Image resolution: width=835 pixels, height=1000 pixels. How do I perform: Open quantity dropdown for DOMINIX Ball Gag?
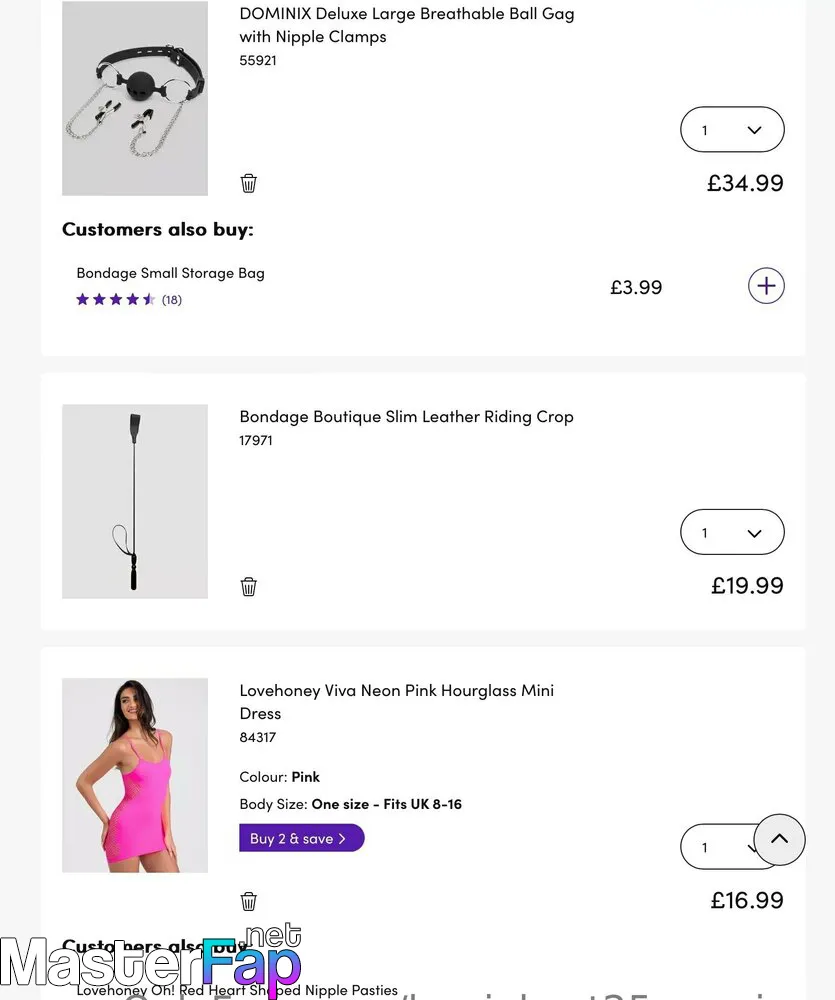tap(732, 129)
